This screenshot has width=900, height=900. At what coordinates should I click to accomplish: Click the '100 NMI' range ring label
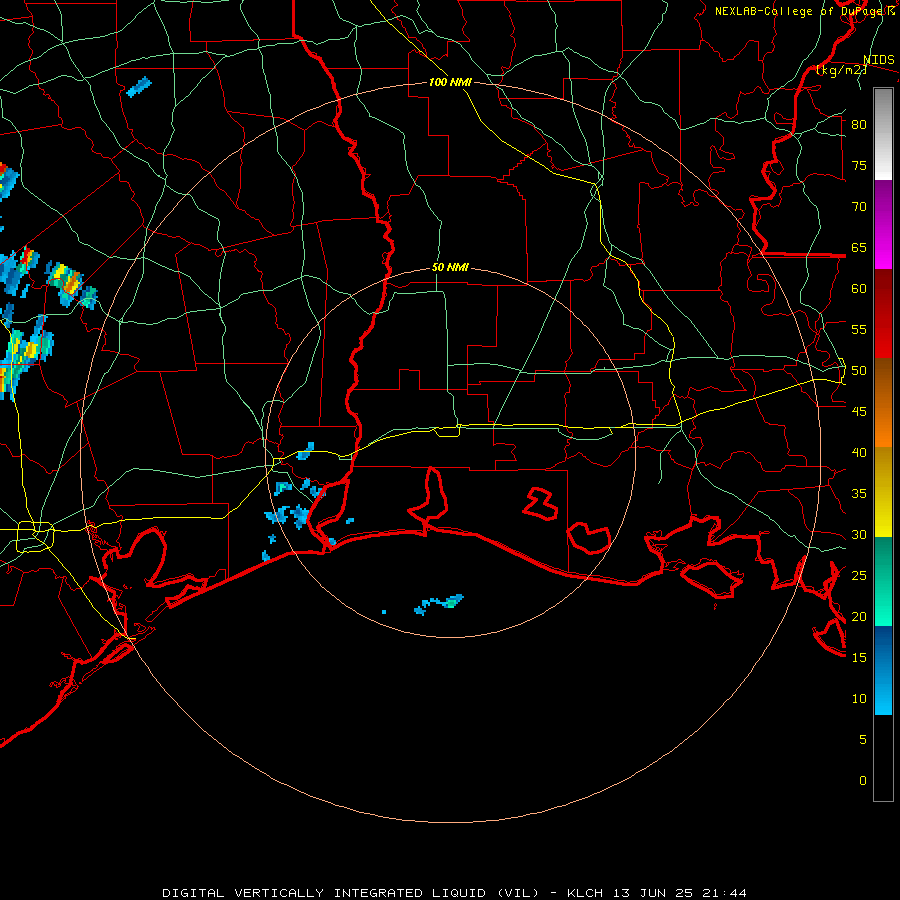point(450,82)
